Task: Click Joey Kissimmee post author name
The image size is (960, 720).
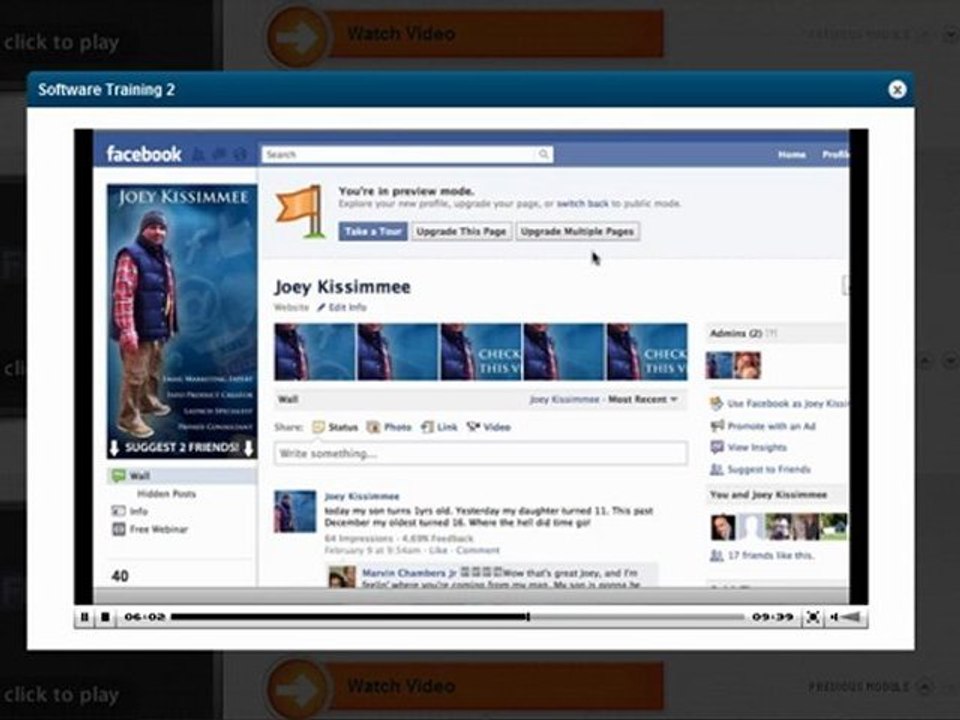Action: coord(362,497)
